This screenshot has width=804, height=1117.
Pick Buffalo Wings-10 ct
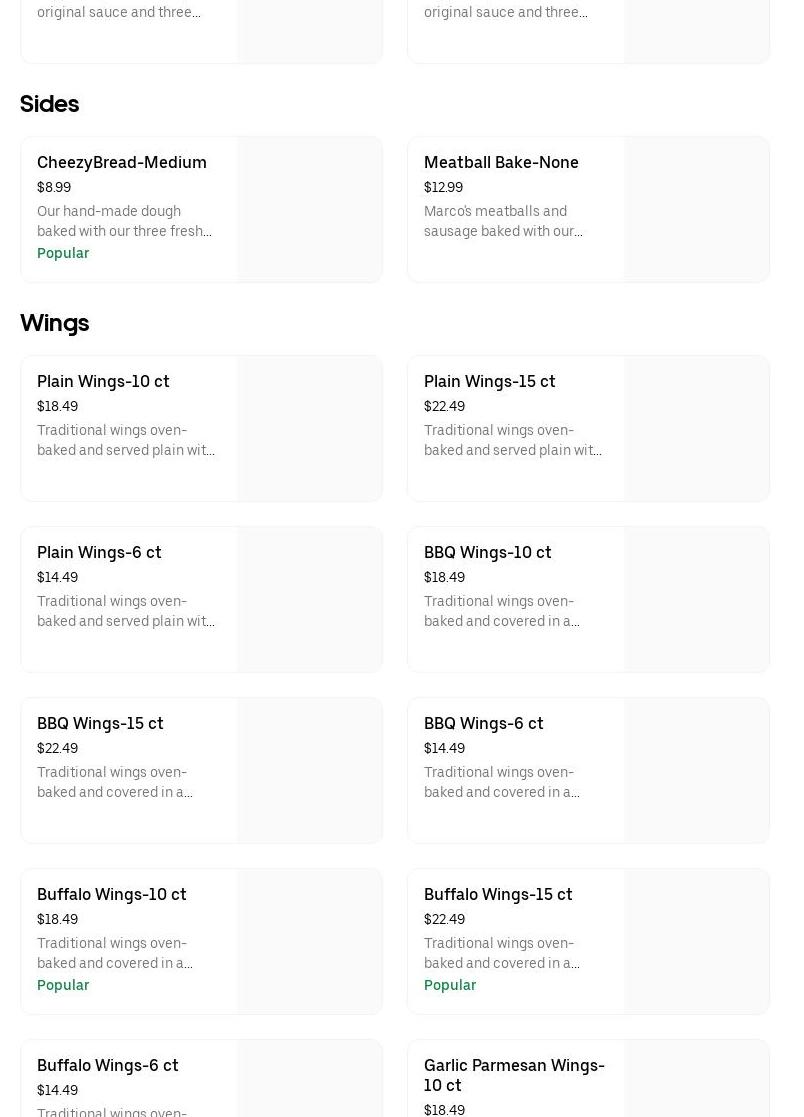pos(111,895)
